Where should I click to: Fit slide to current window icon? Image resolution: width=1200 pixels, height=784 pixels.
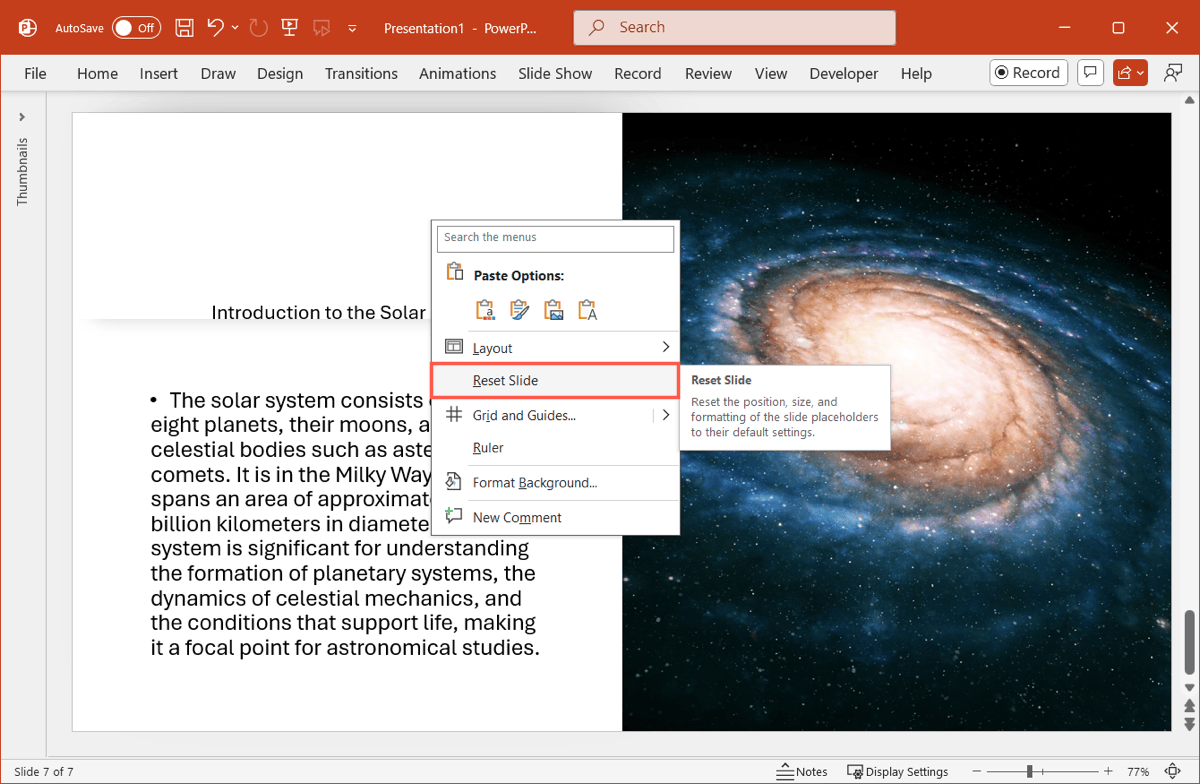(x=1171, y=772)
